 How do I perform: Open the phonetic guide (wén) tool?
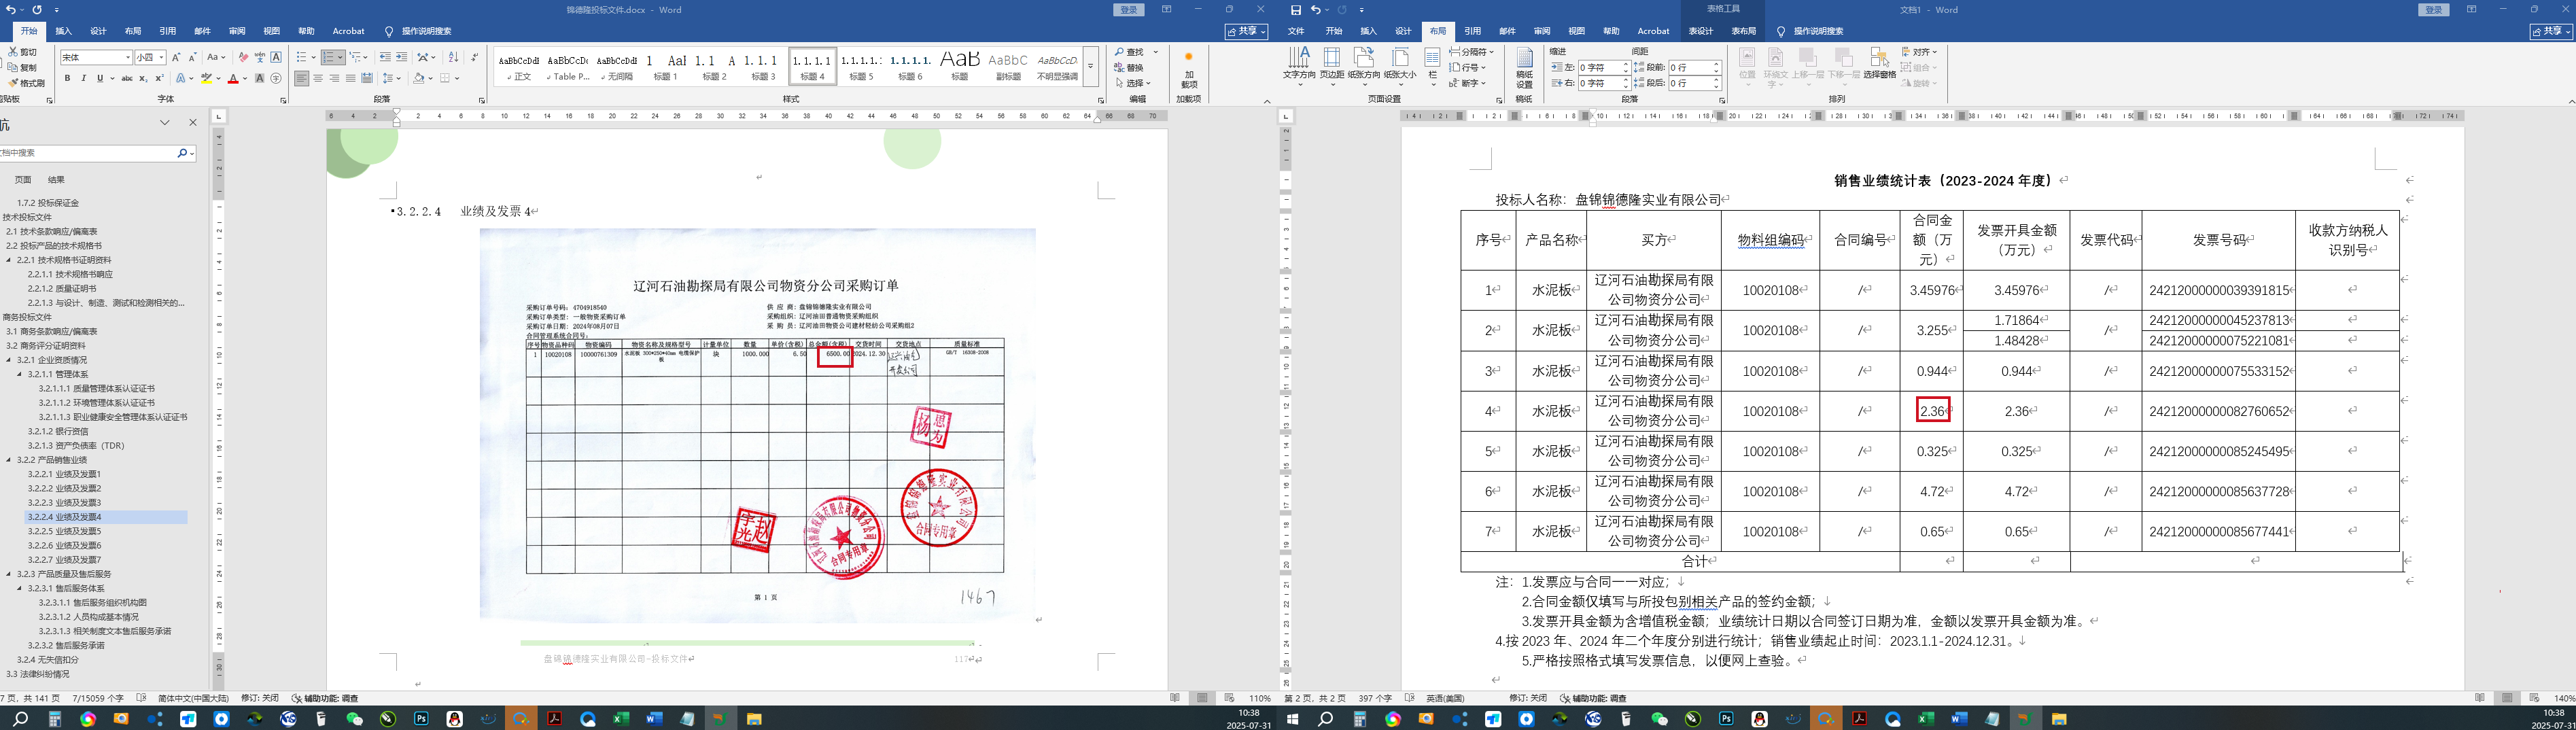click(x=260, y=58)
